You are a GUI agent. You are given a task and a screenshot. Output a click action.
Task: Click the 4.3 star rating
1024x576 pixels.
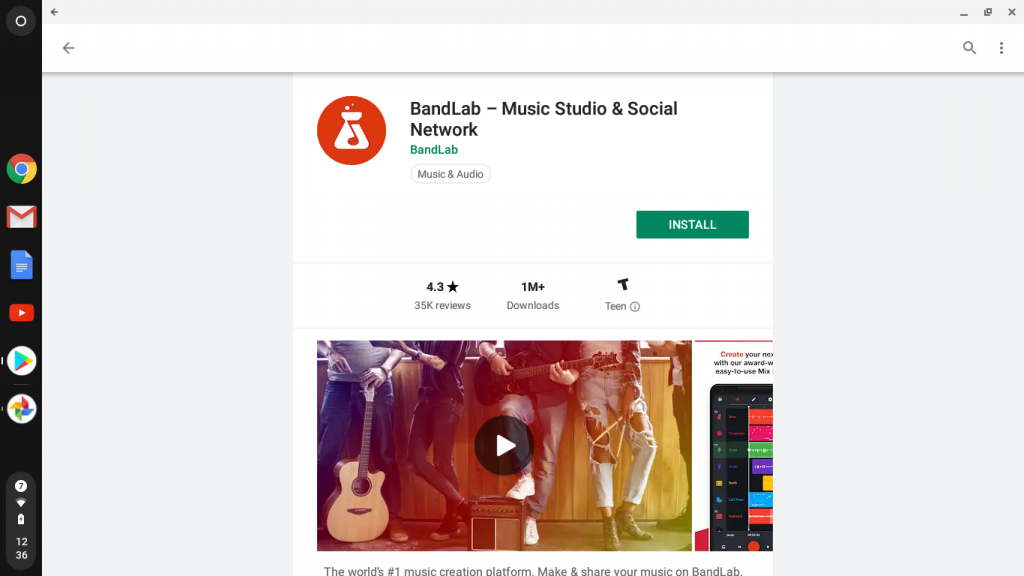click(x=442, y=287)
